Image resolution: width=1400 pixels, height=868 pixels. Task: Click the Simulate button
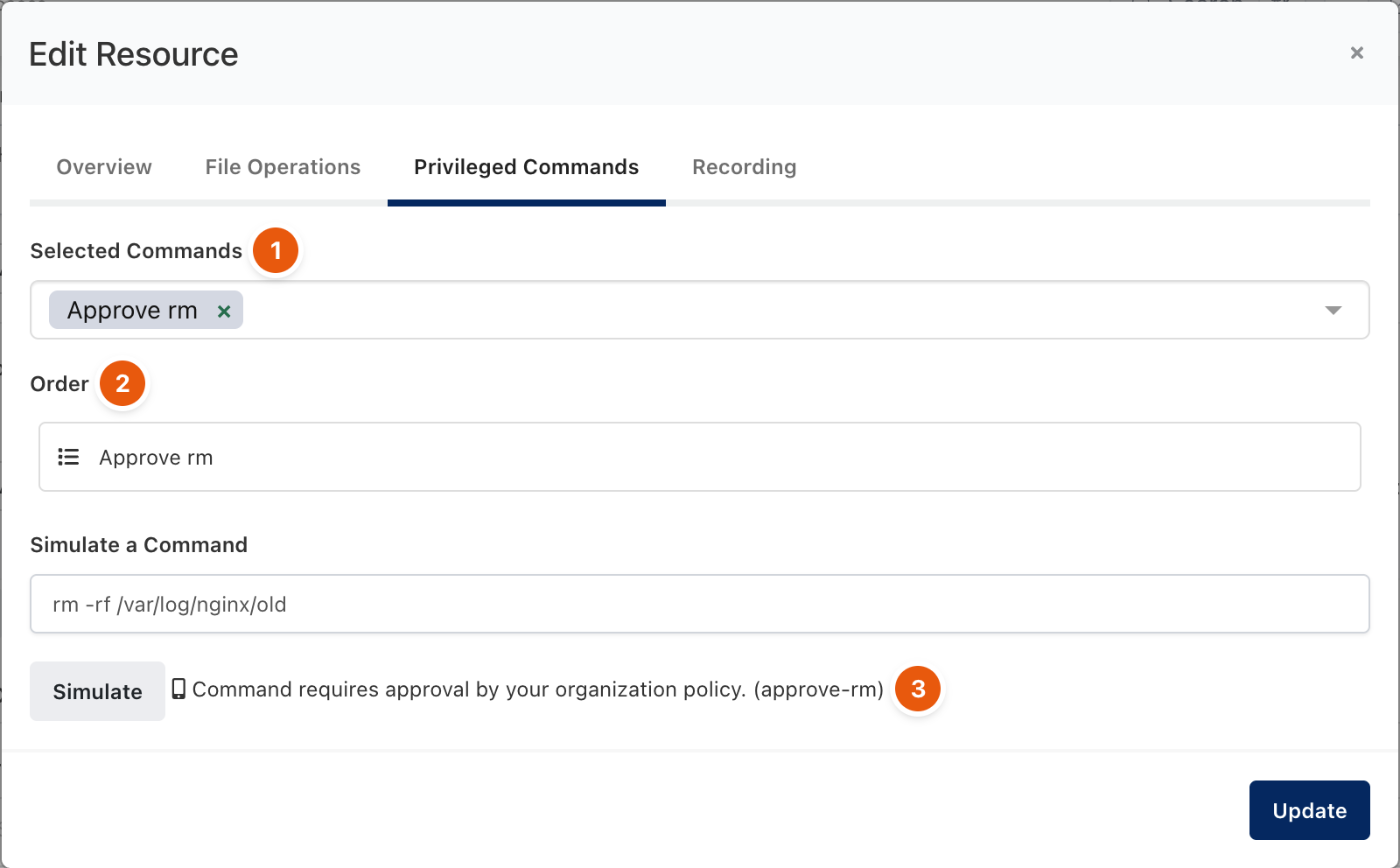coord(97,691)
